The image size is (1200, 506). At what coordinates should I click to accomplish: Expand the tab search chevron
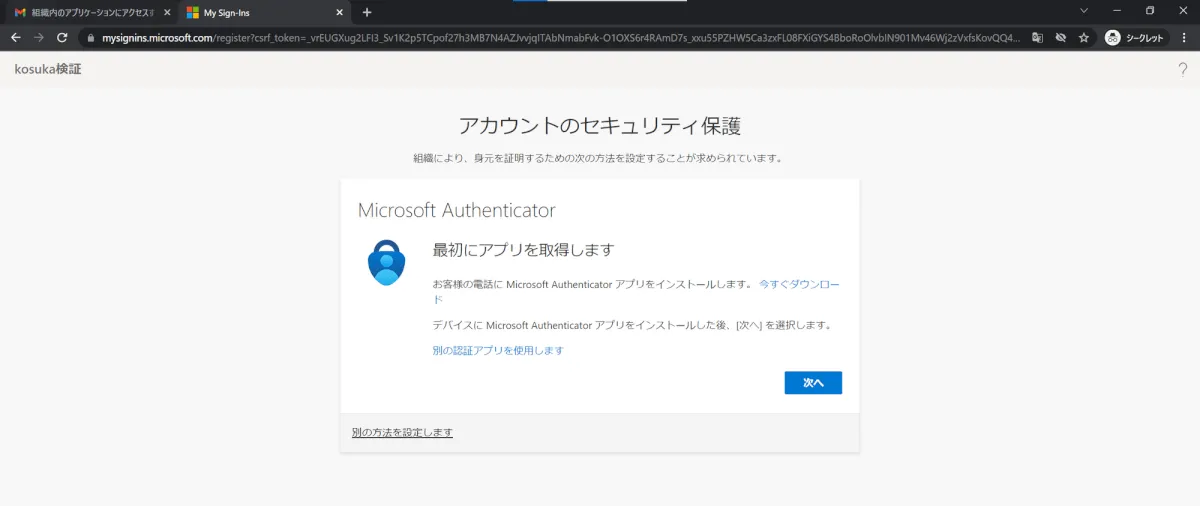pyautogui.click(x=1085, y=11)
